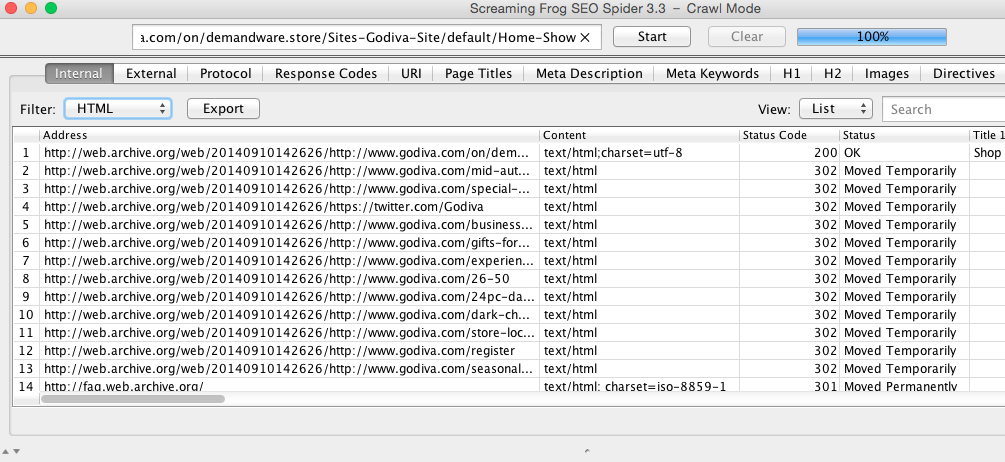Click the charset=iso-8859-1 content cell
Screen dimensions: 1005x462
click(640, 385)
